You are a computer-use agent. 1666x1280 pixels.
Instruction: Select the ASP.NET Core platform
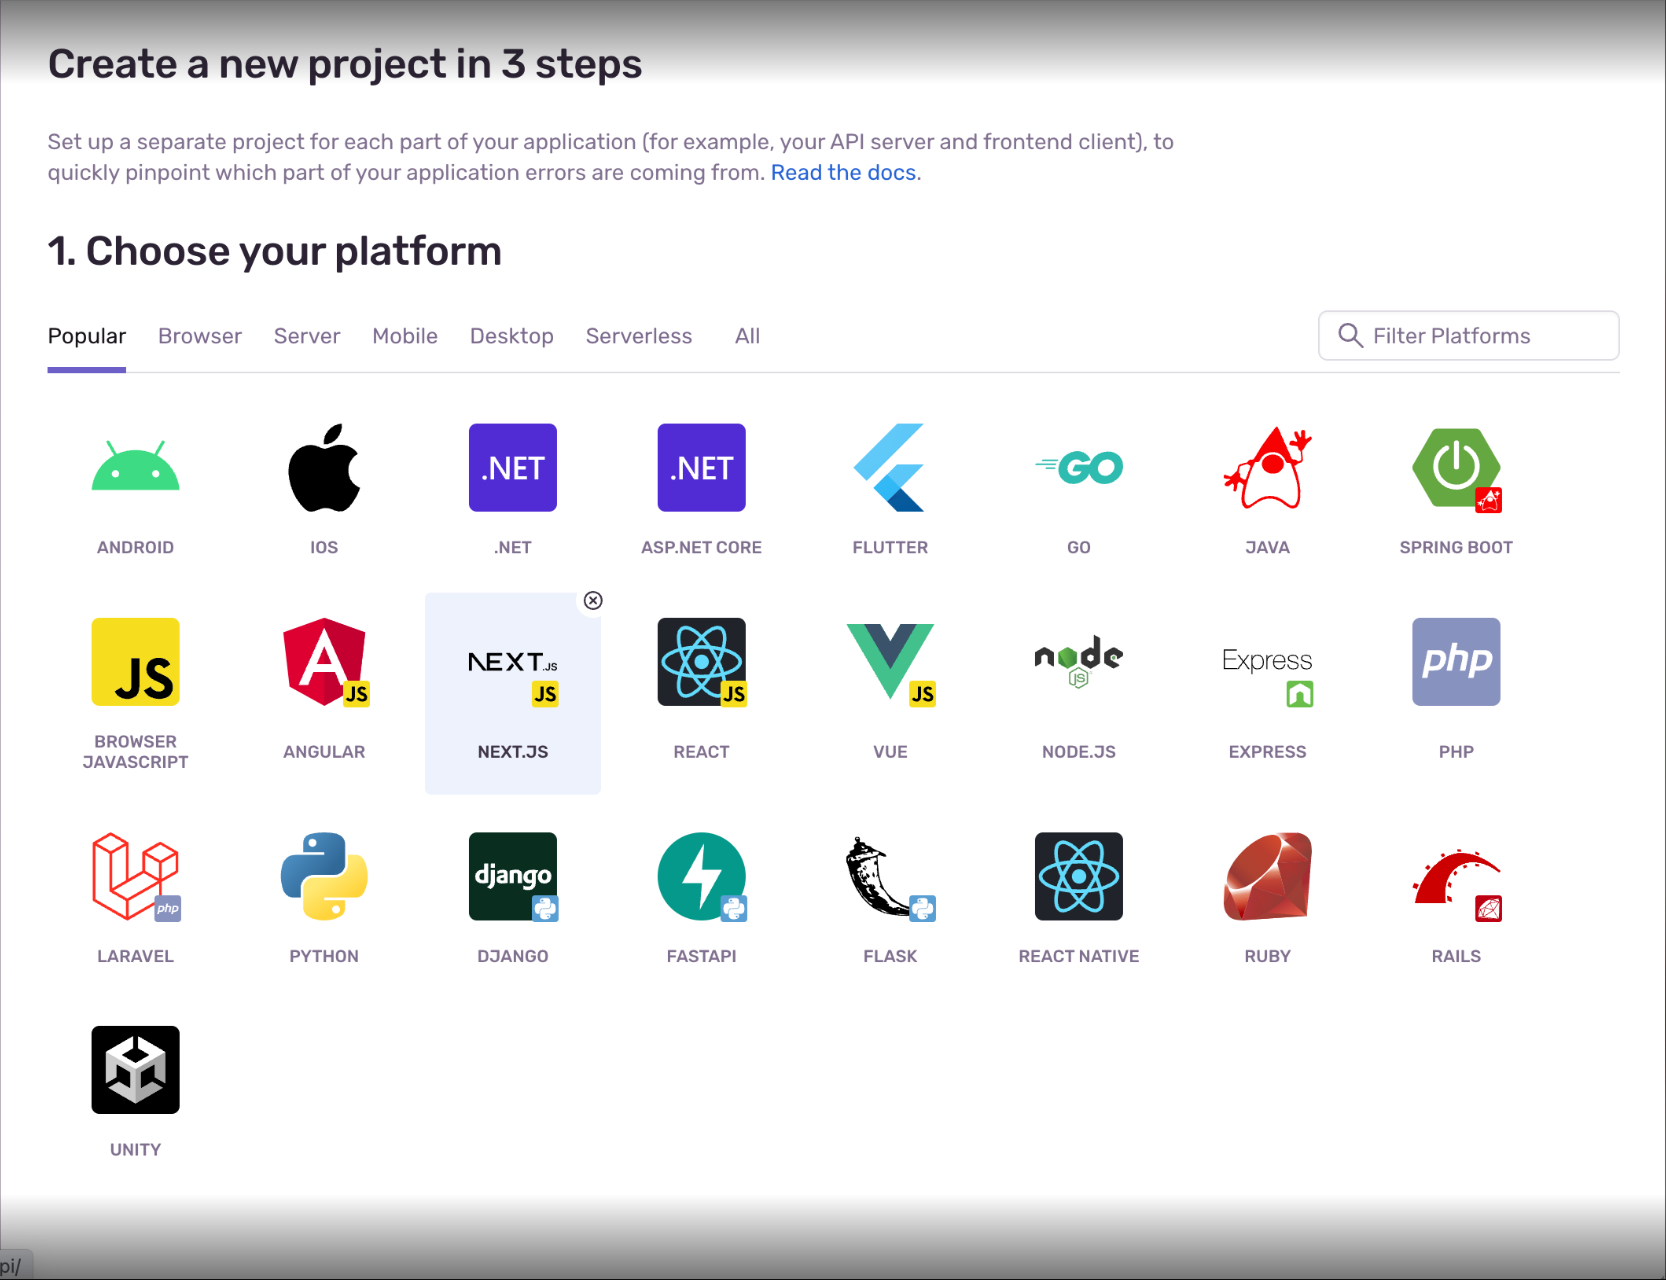(701, 467)
